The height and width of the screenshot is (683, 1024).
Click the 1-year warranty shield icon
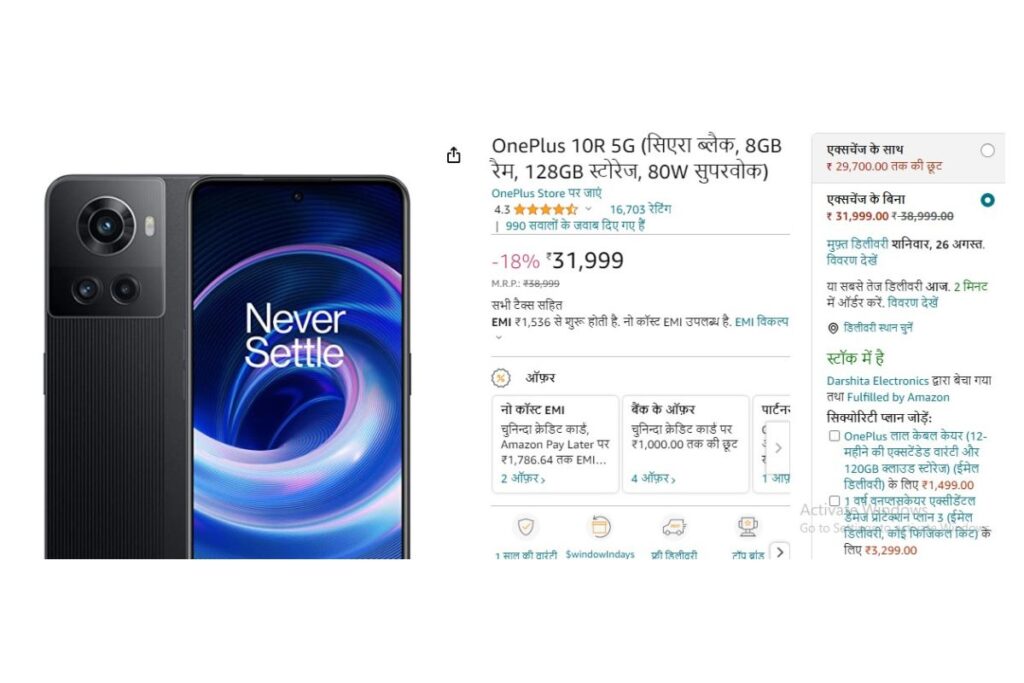526,527
